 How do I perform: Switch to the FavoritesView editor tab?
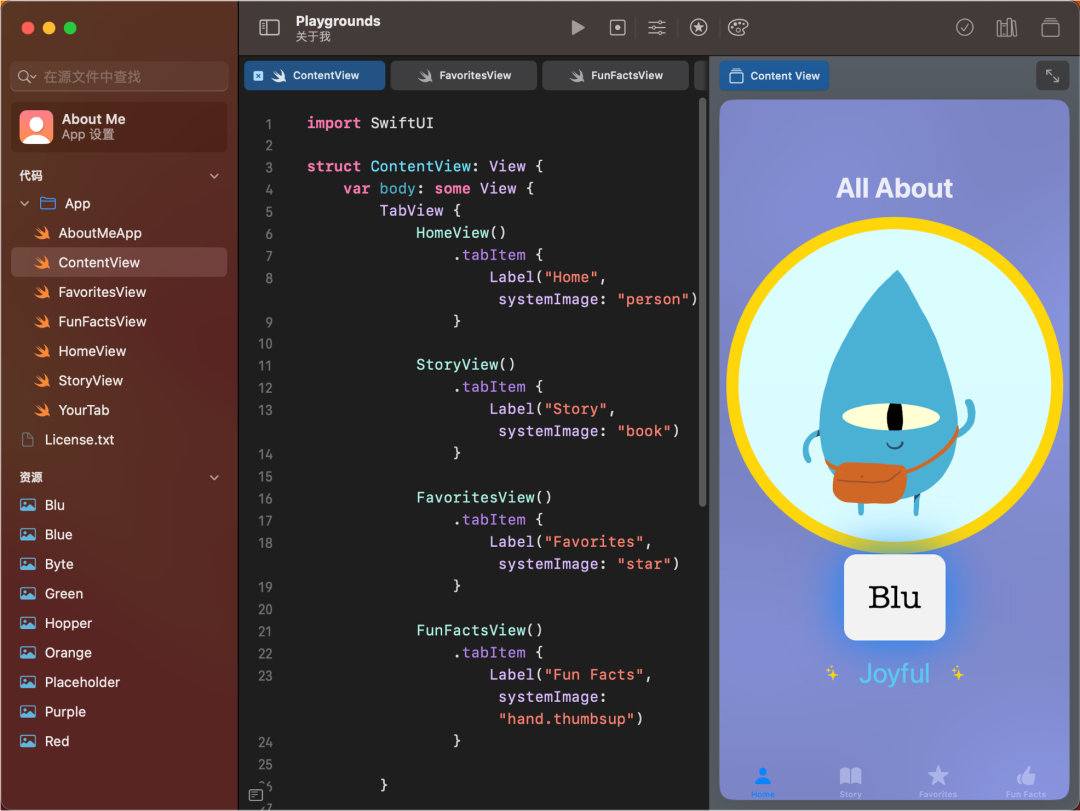464,76
